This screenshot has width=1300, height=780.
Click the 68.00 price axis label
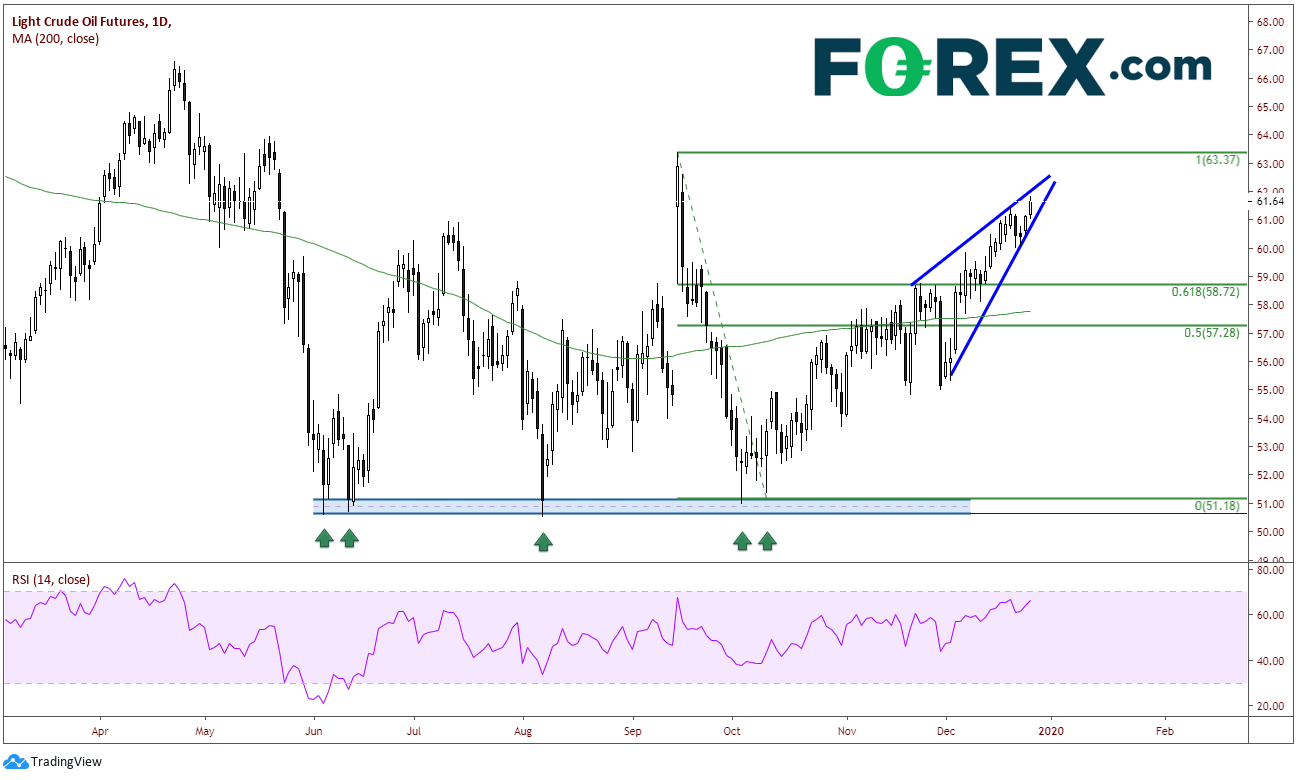[x=1270, y=22]
